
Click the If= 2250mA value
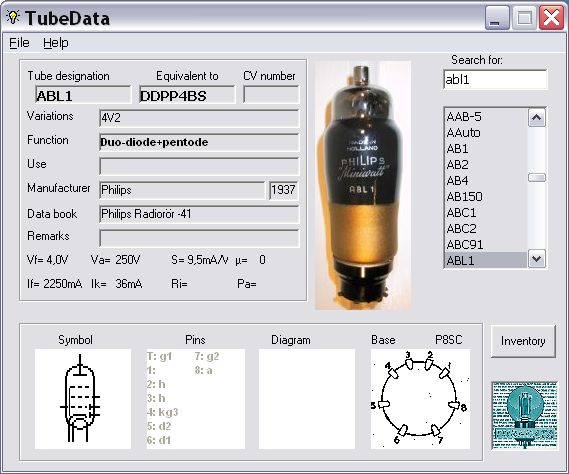click(x=54, y=283)
